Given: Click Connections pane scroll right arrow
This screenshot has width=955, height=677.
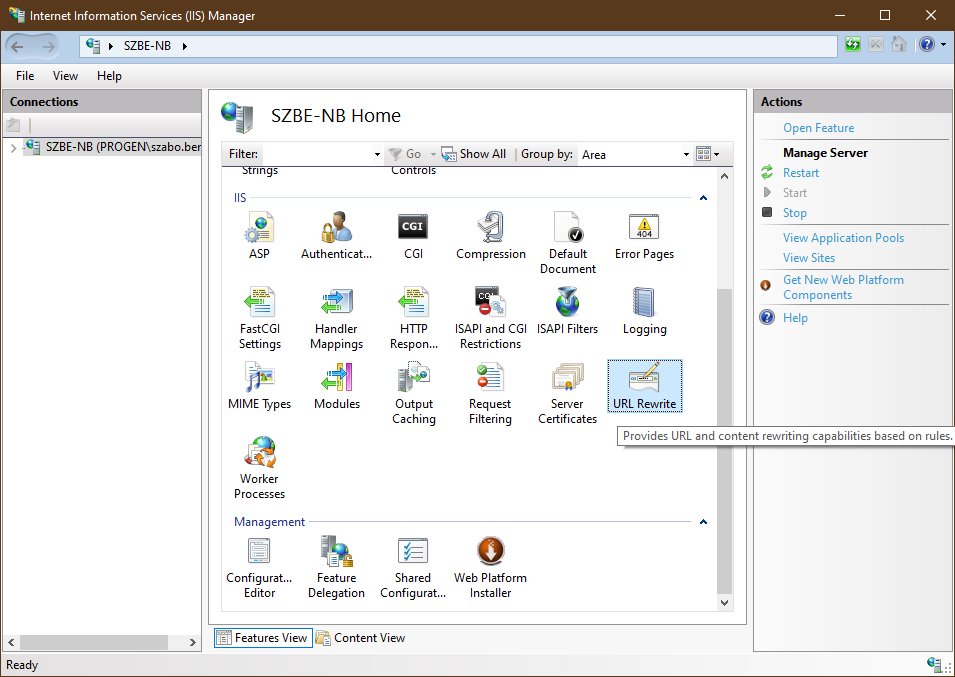Looking at the screenshot, I should (x=192, y=642).
